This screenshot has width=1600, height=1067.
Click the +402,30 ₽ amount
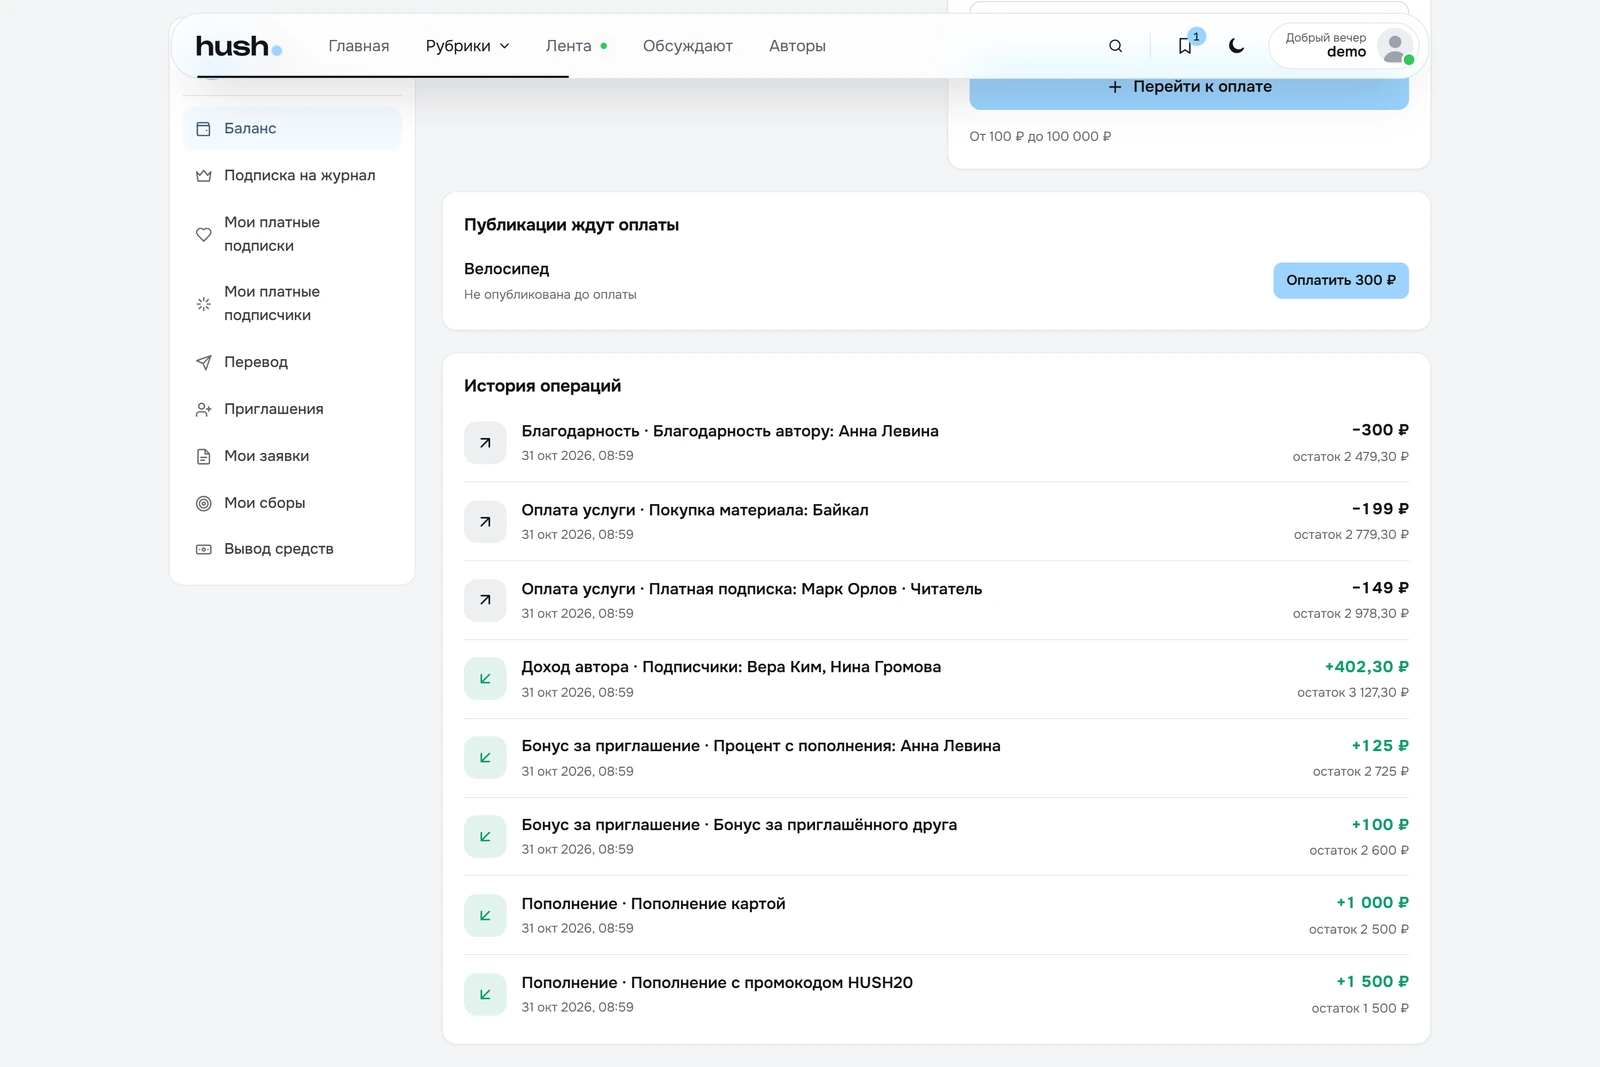pos(1366,667)
